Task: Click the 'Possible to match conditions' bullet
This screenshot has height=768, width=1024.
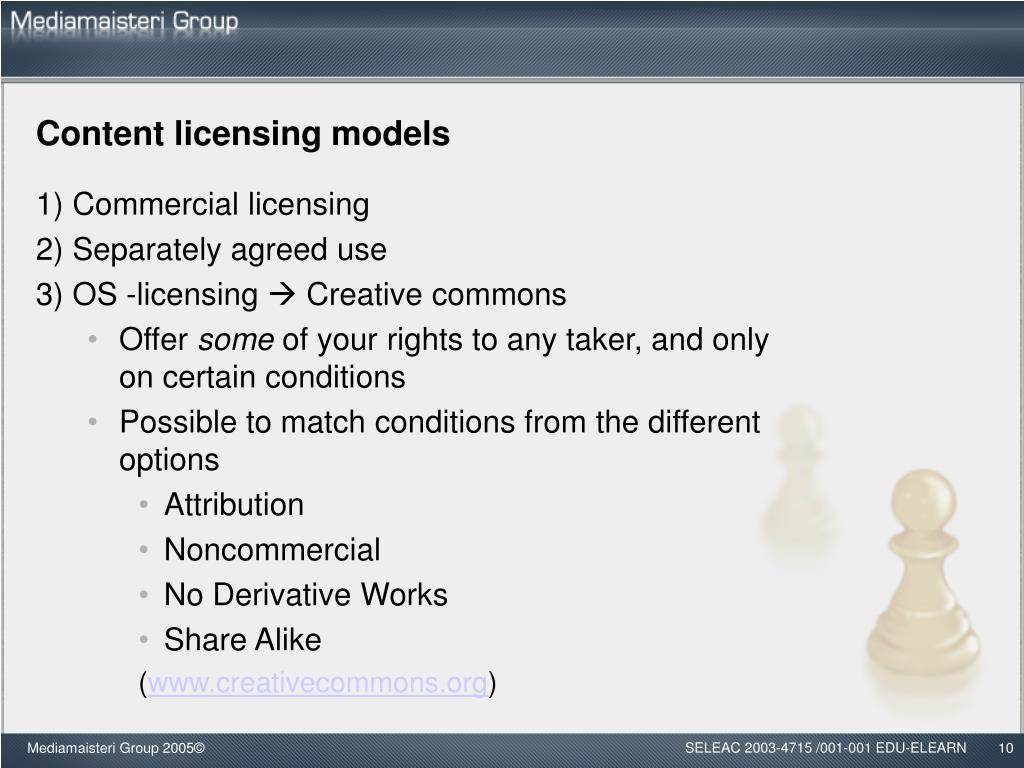Action: [x=440, y=441]
